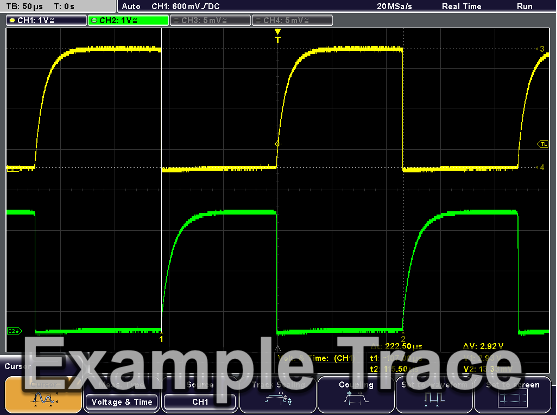Viewport: 557px width, 415px height.
Task: Click the yellow trigger point diamond on waveform
Action: pos(277,144)
